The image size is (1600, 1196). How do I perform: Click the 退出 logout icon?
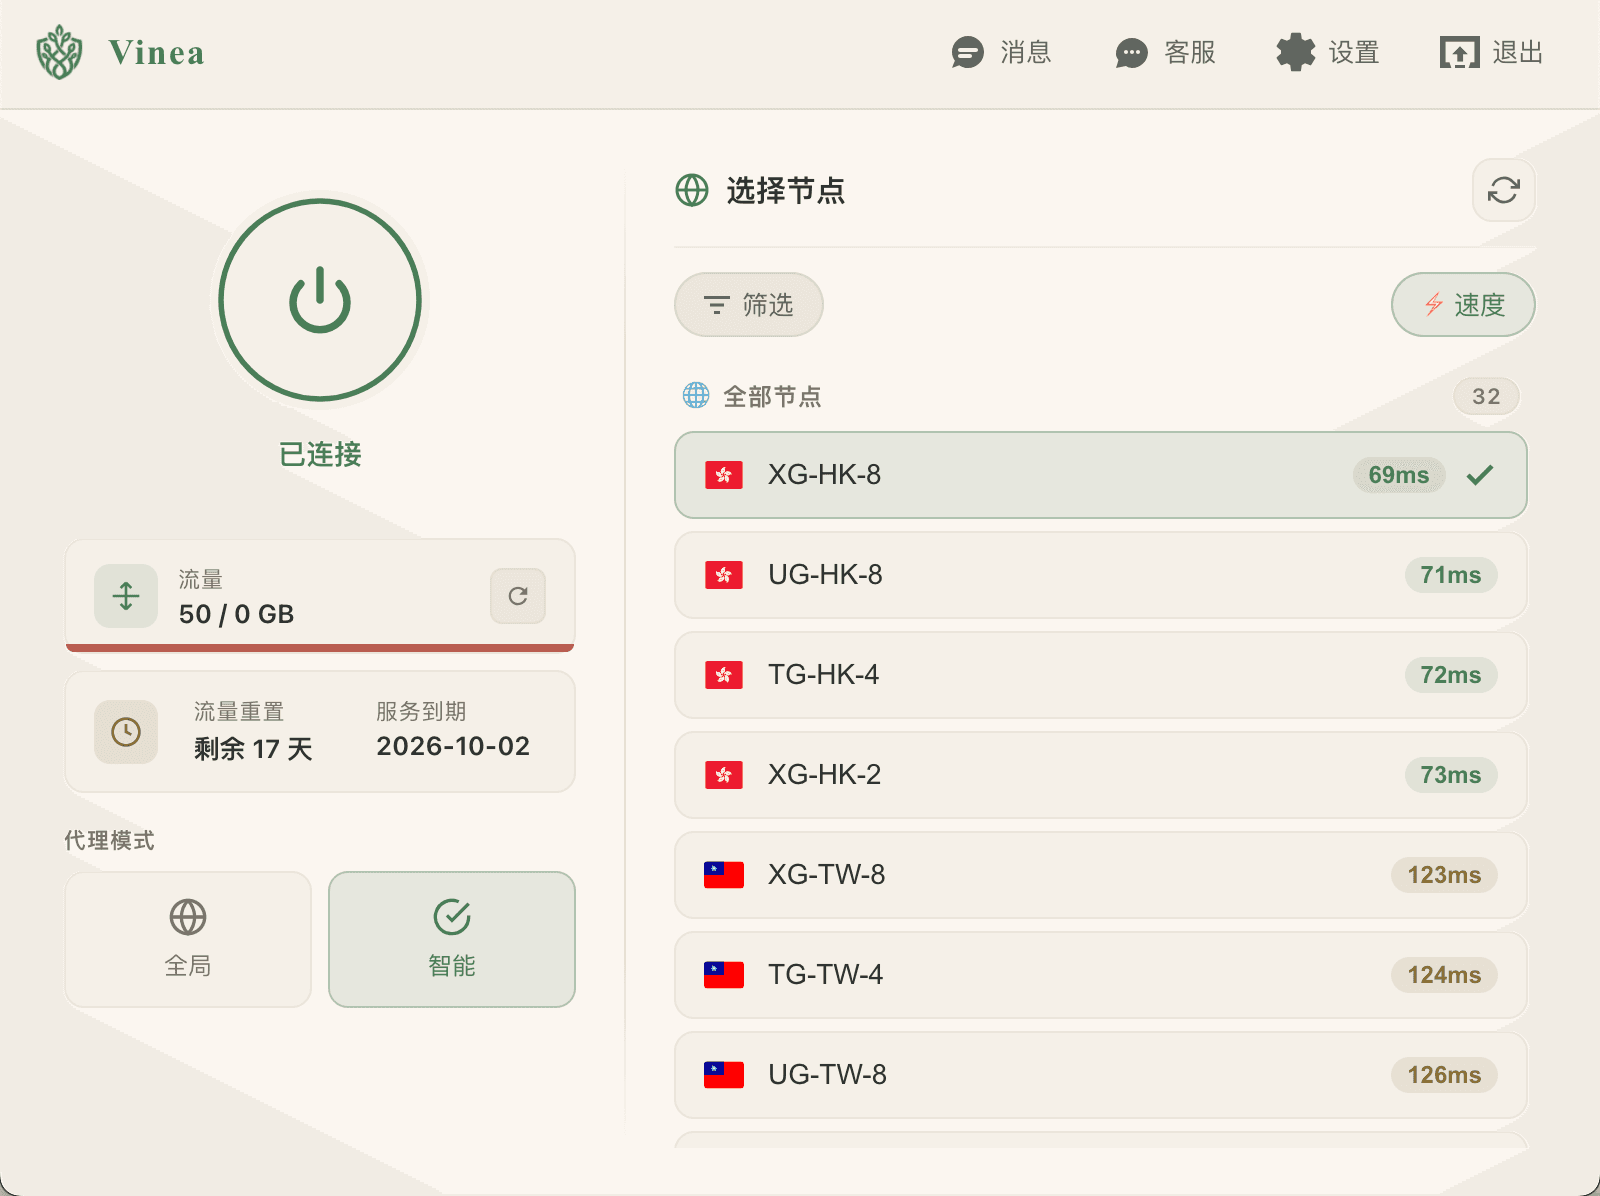tap(1459, 52)
